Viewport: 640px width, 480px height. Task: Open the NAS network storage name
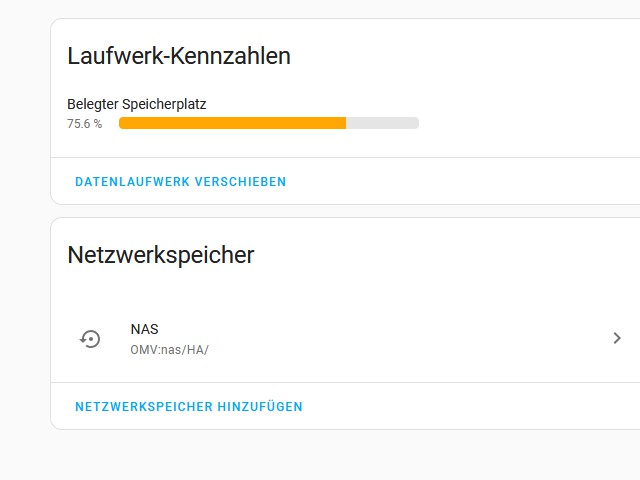tap(144, 329)
